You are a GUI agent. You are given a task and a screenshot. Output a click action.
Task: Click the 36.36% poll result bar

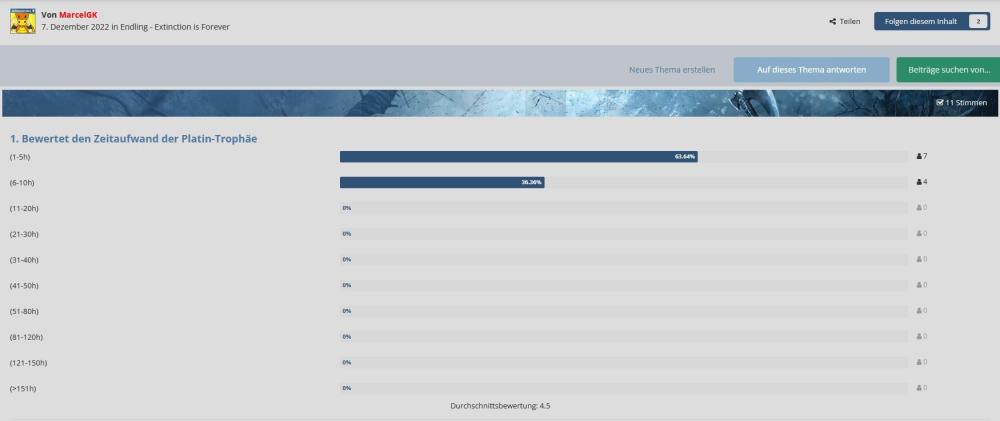click(x=441, y=182)
